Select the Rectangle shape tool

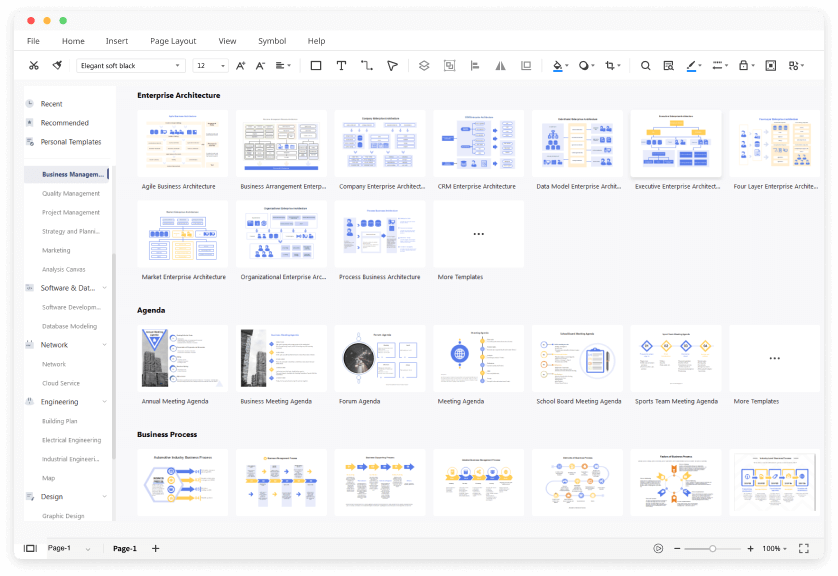point(314,64)
